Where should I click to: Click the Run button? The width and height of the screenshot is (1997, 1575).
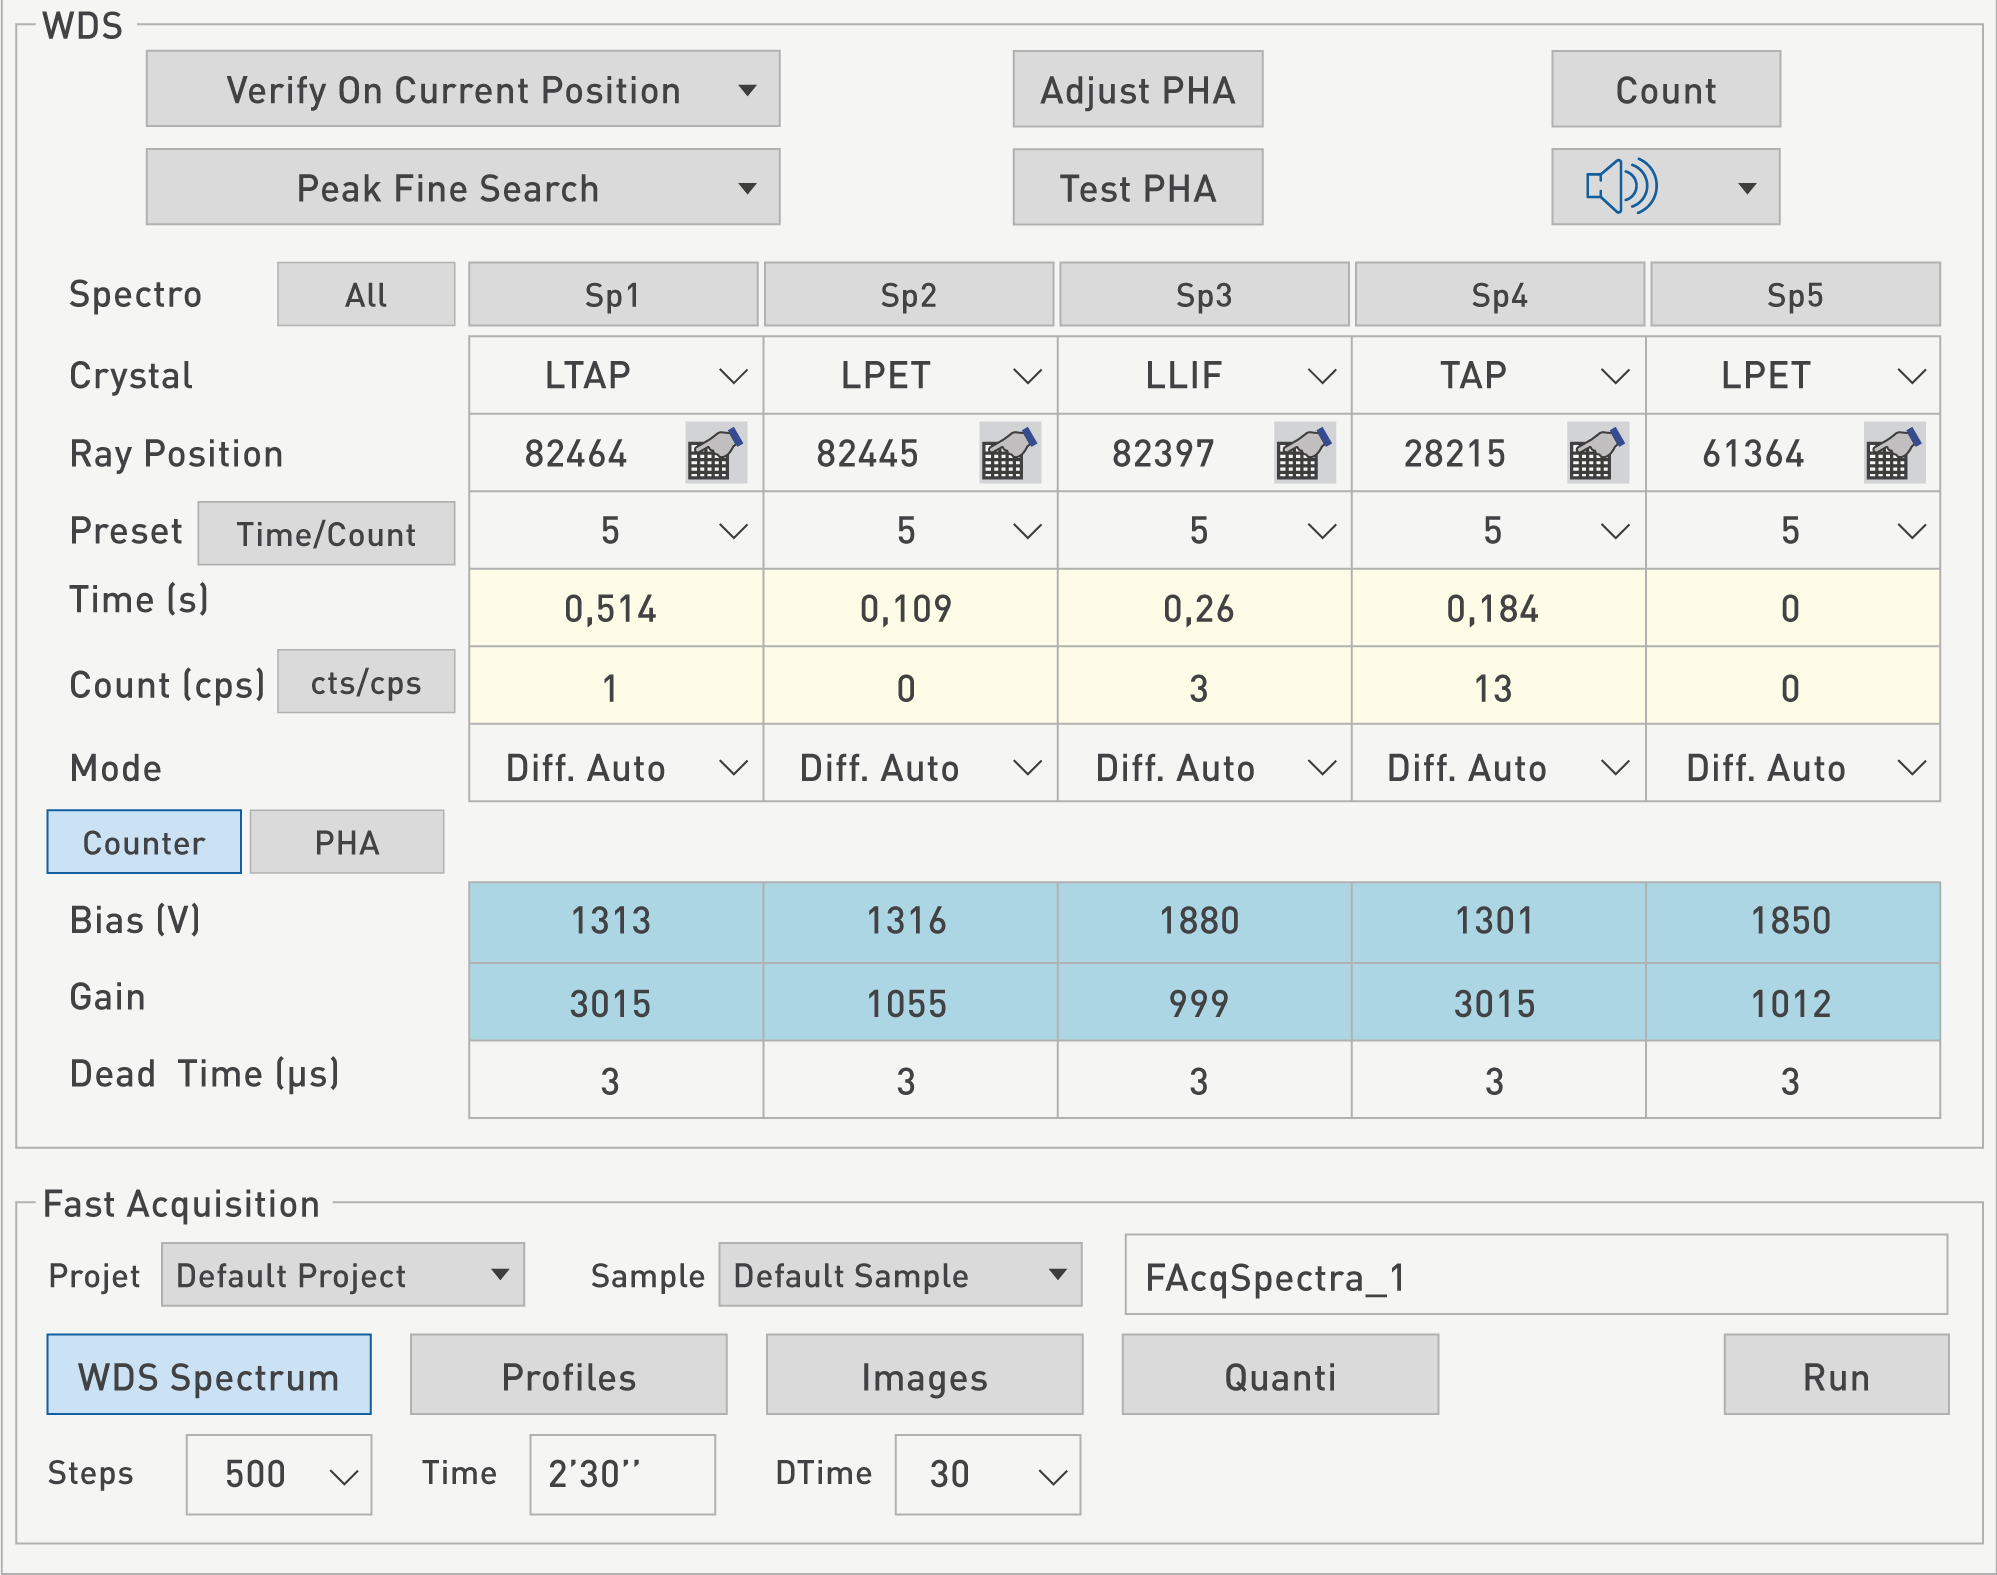[x=1835, y=1375]
